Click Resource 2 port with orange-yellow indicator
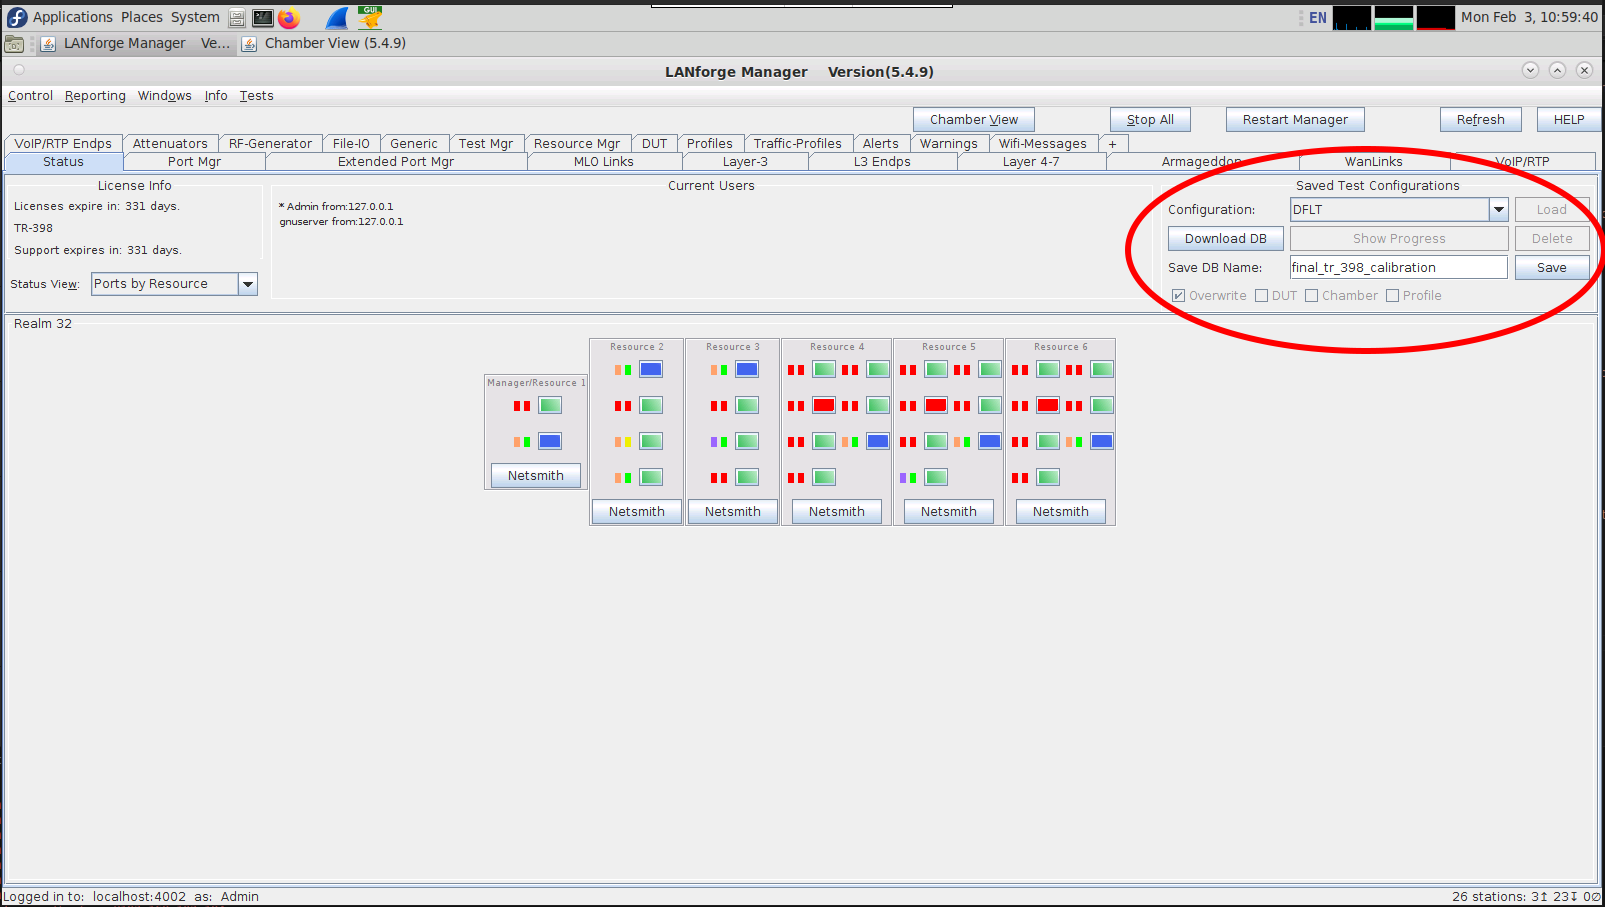The image size is (1605, 907). point(651,441)
